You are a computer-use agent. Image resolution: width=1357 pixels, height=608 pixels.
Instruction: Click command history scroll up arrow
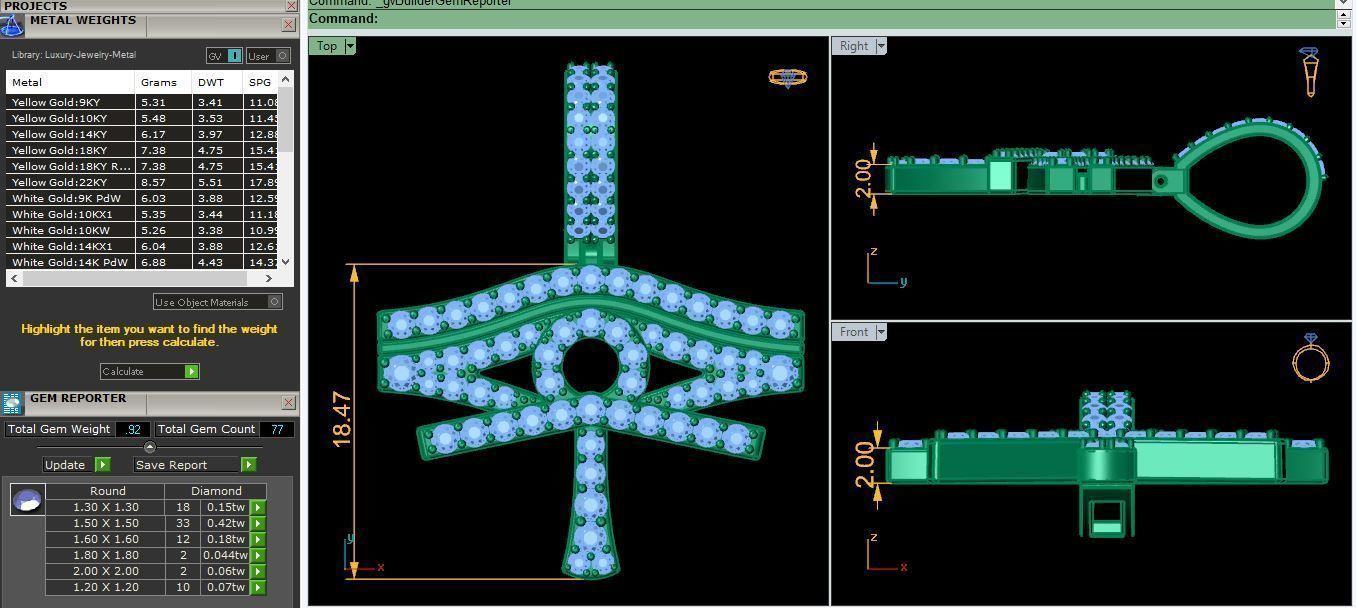(x=1343, y=14)
